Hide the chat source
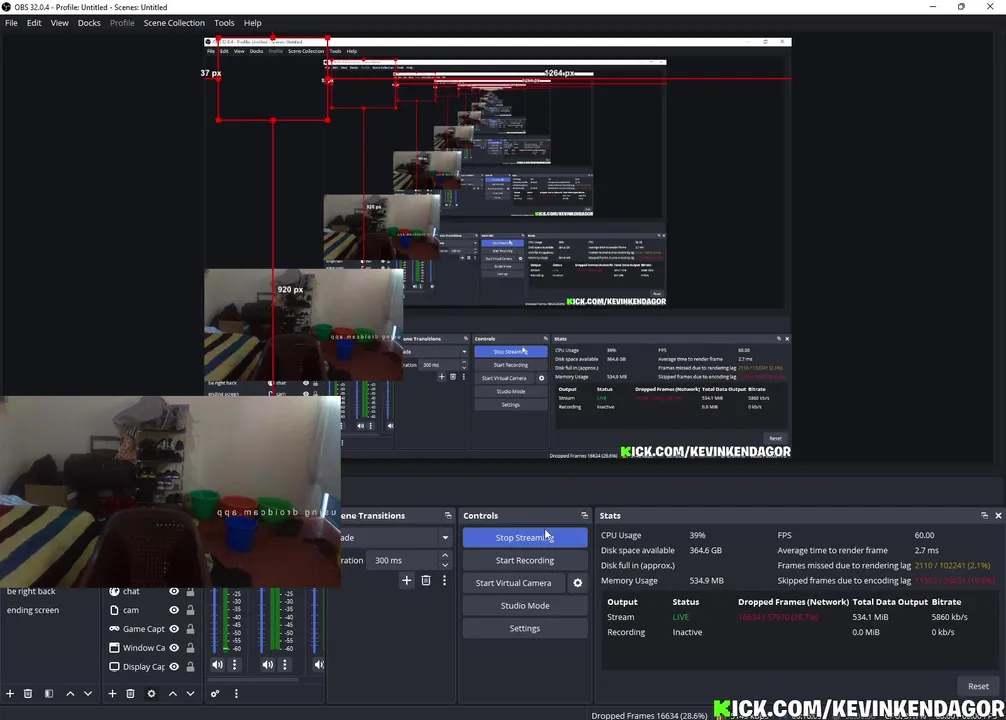Viewport: 1006px width, 720px height. pyautogui.click(x=174, y=591)
